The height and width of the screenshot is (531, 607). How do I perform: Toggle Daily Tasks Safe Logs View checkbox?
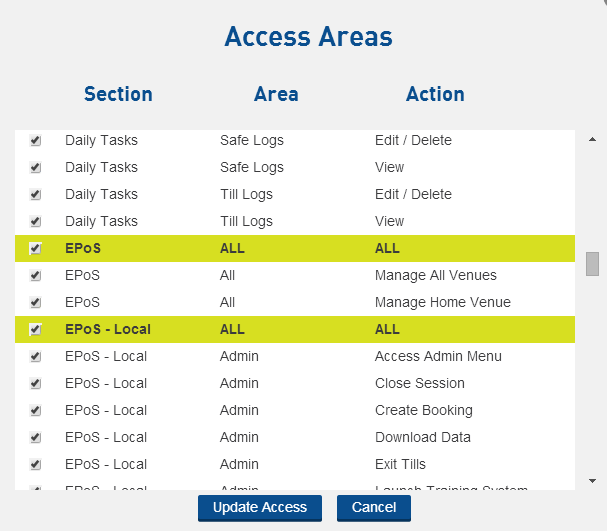click(x=36, y=168)
